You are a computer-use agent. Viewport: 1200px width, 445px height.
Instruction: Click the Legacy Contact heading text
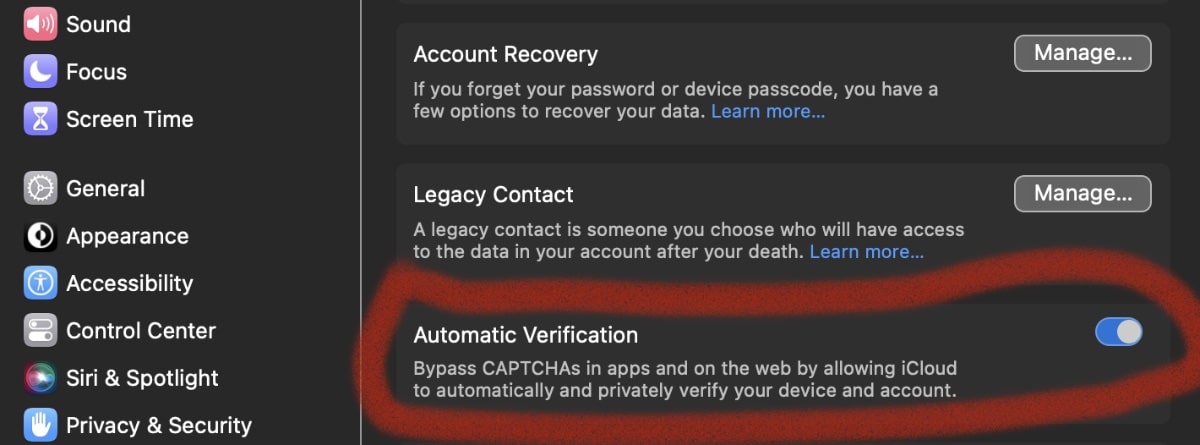click(493, 194)
